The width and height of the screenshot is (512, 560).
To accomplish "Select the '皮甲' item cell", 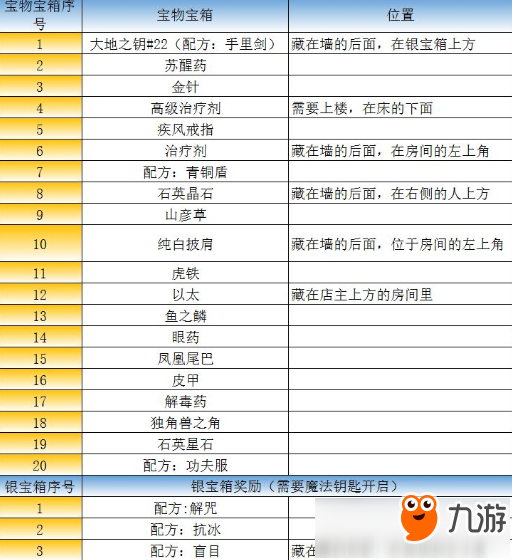I will (x=185, y=380).
